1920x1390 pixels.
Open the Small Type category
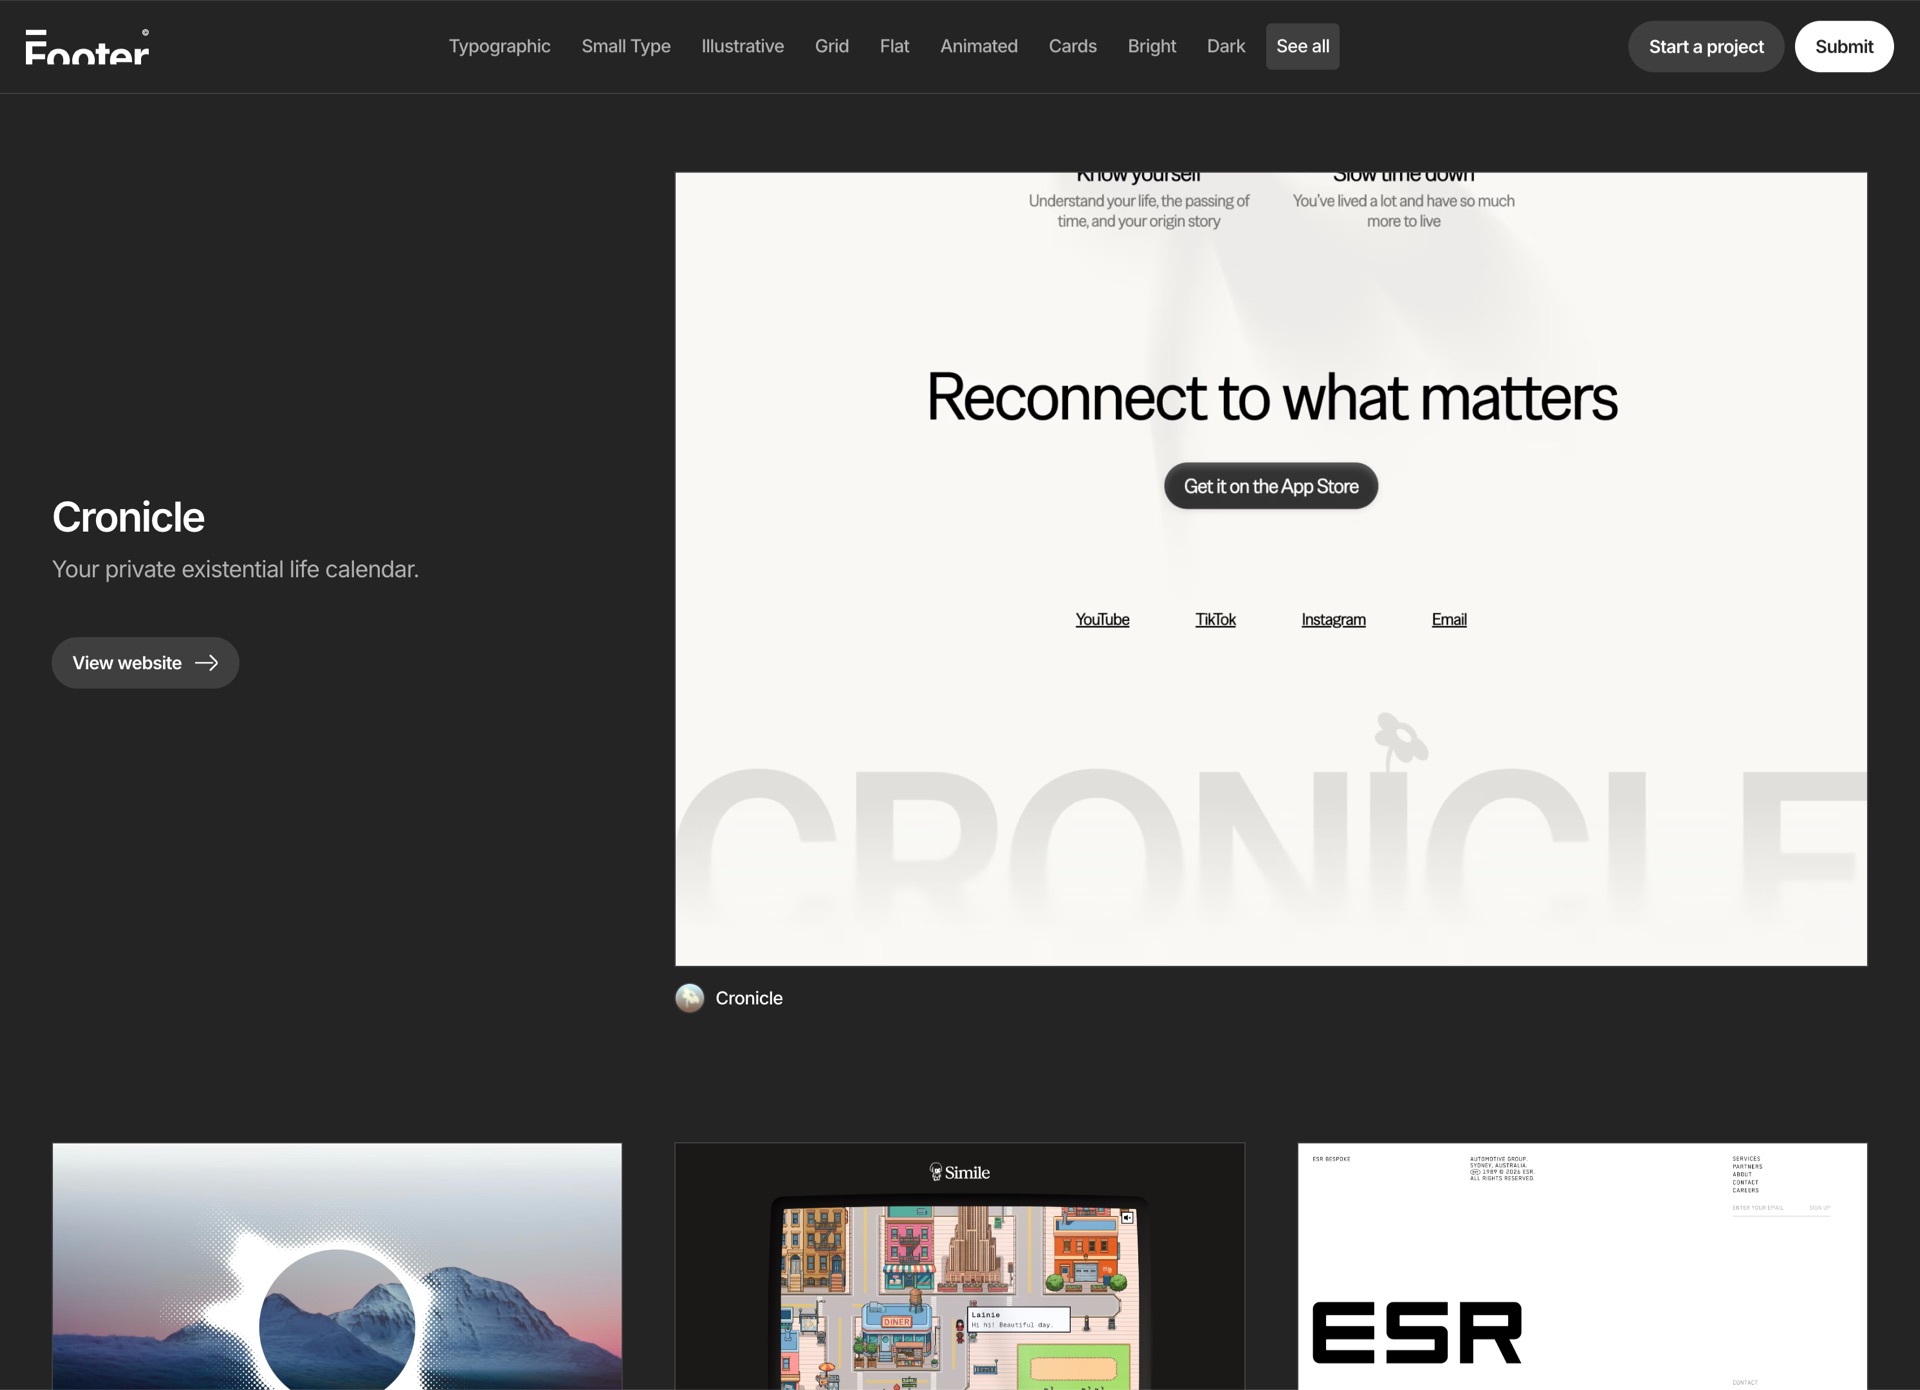coord(626,46)
